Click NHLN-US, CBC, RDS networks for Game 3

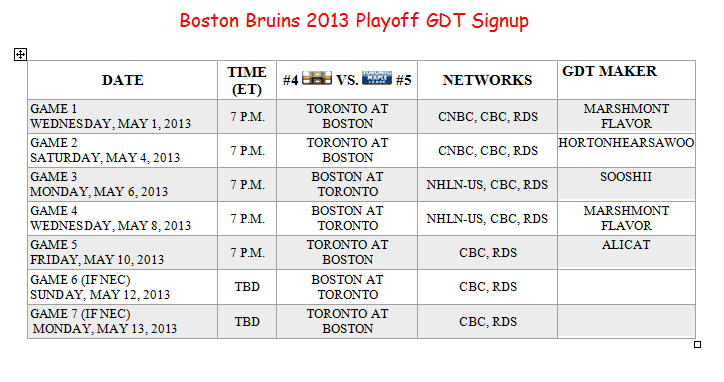point(487,185)
